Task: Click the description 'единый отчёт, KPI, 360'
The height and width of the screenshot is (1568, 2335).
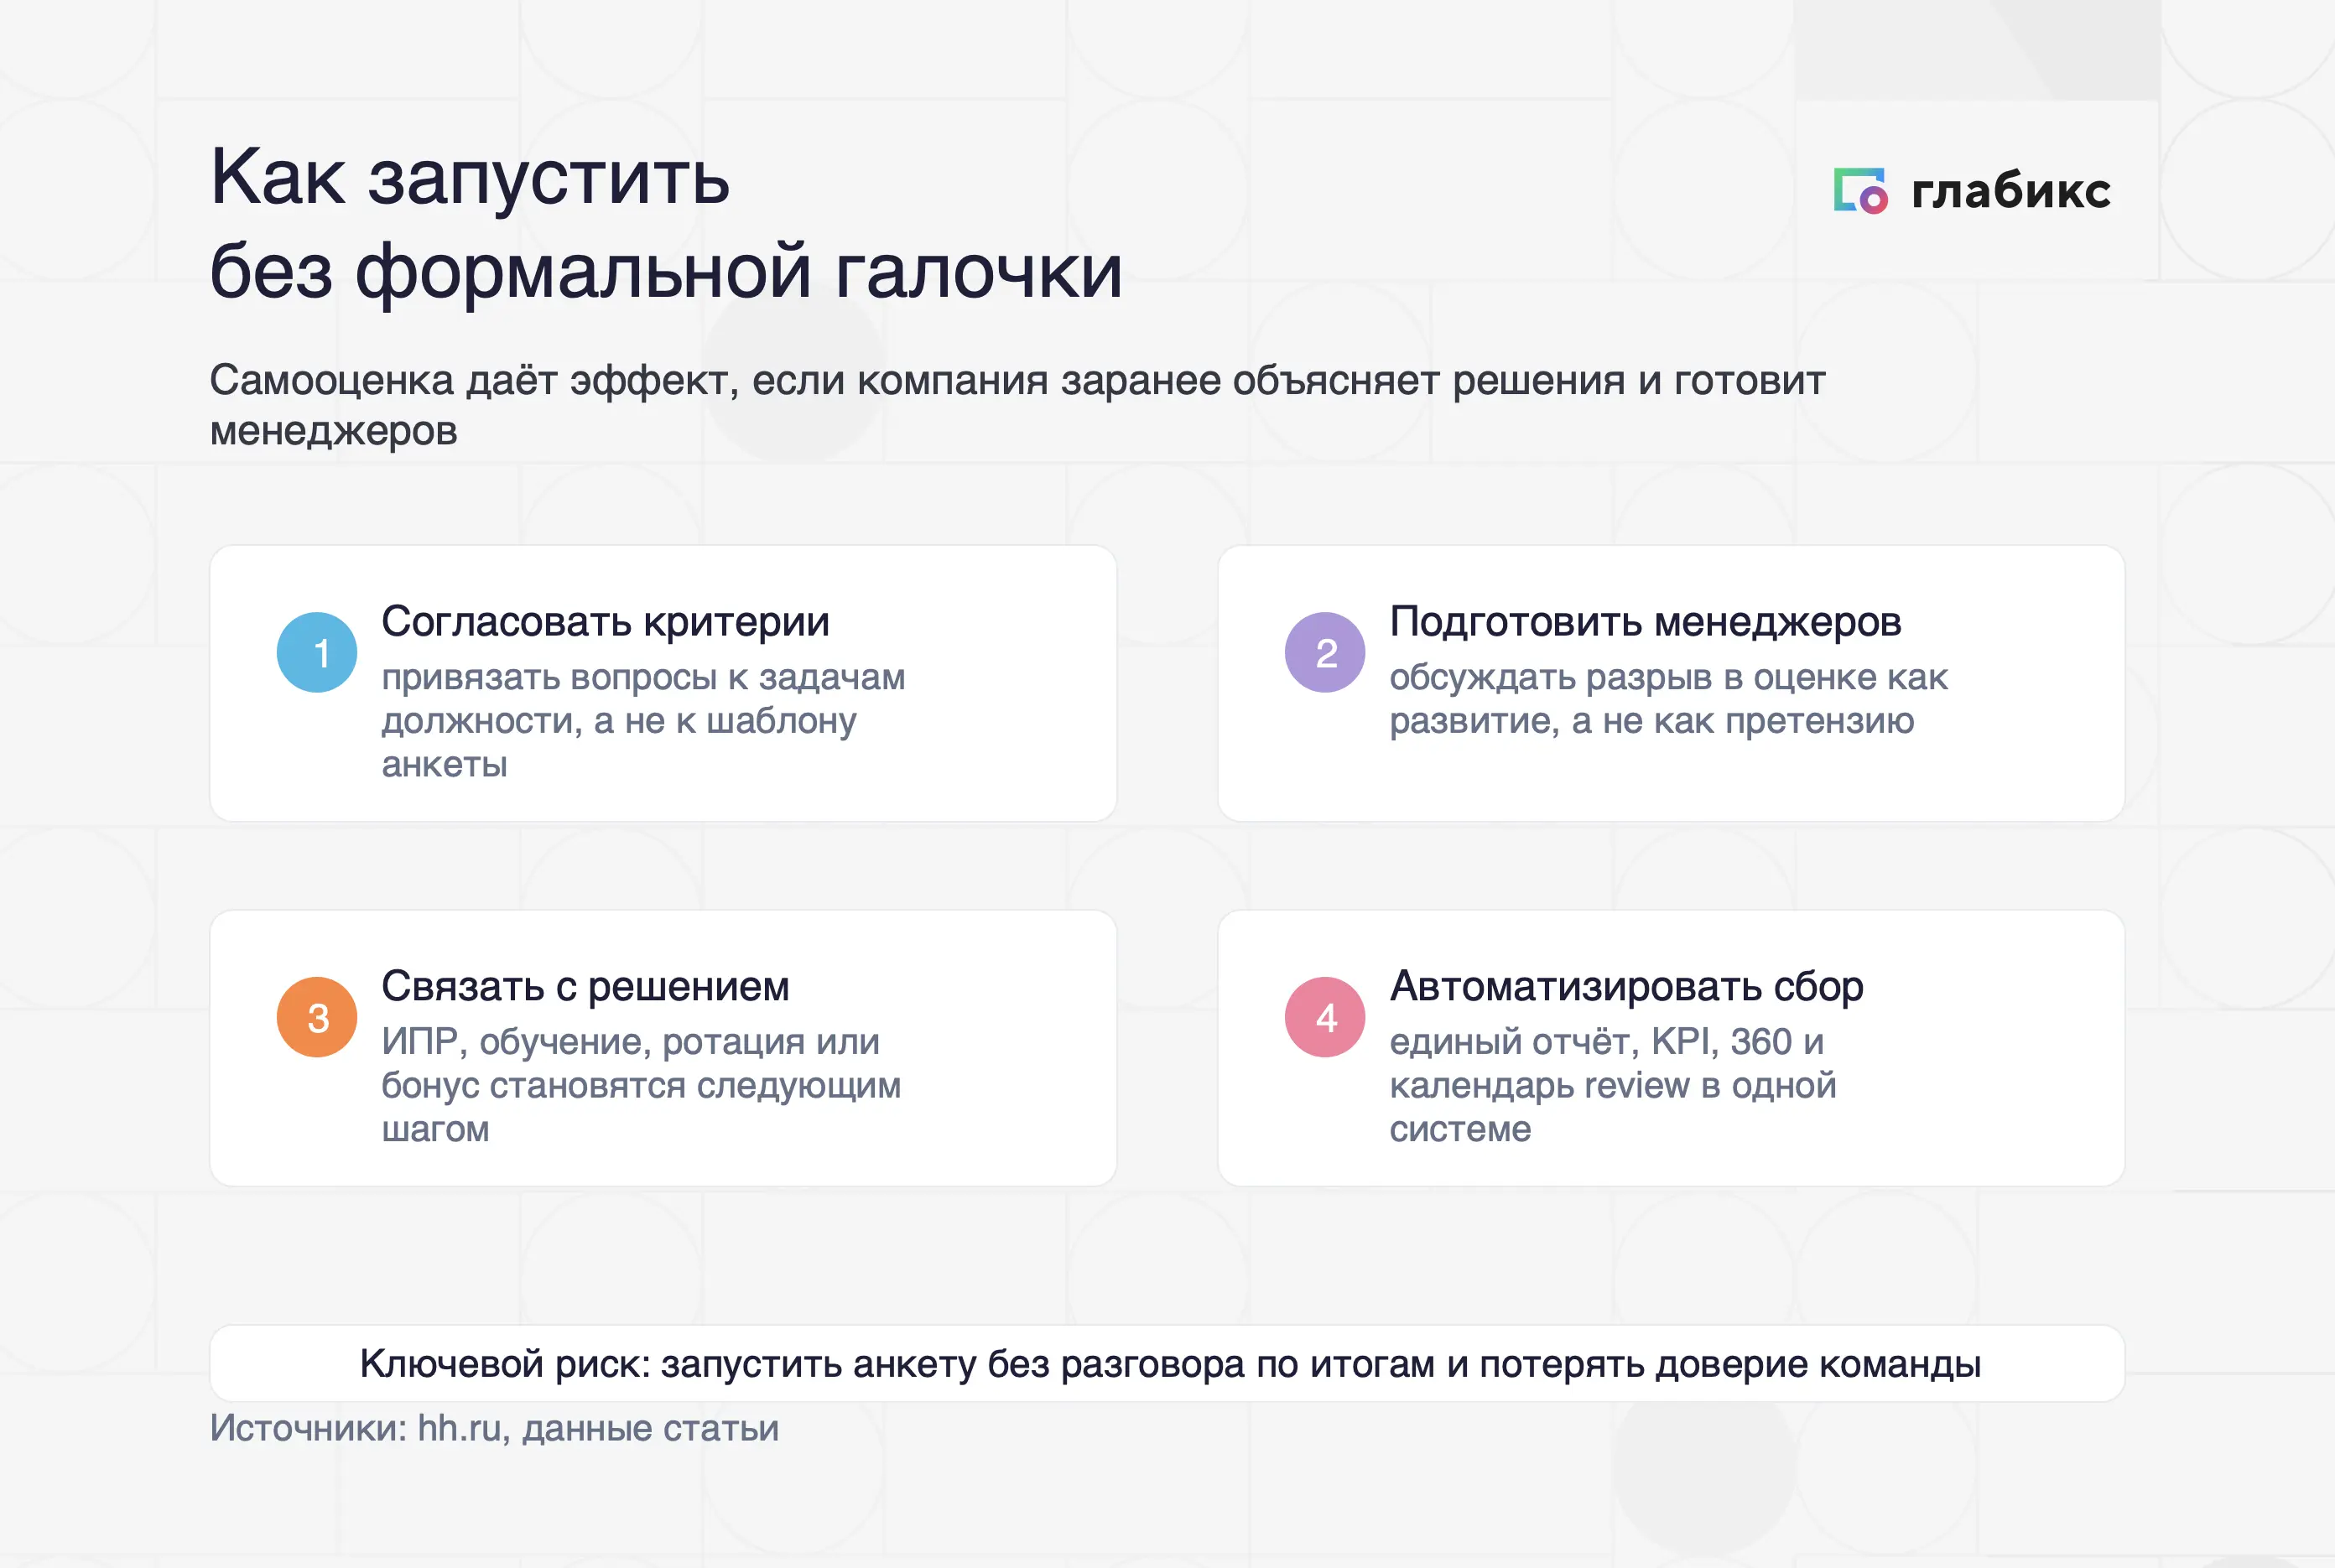Action: (x=1612, y=1085)
